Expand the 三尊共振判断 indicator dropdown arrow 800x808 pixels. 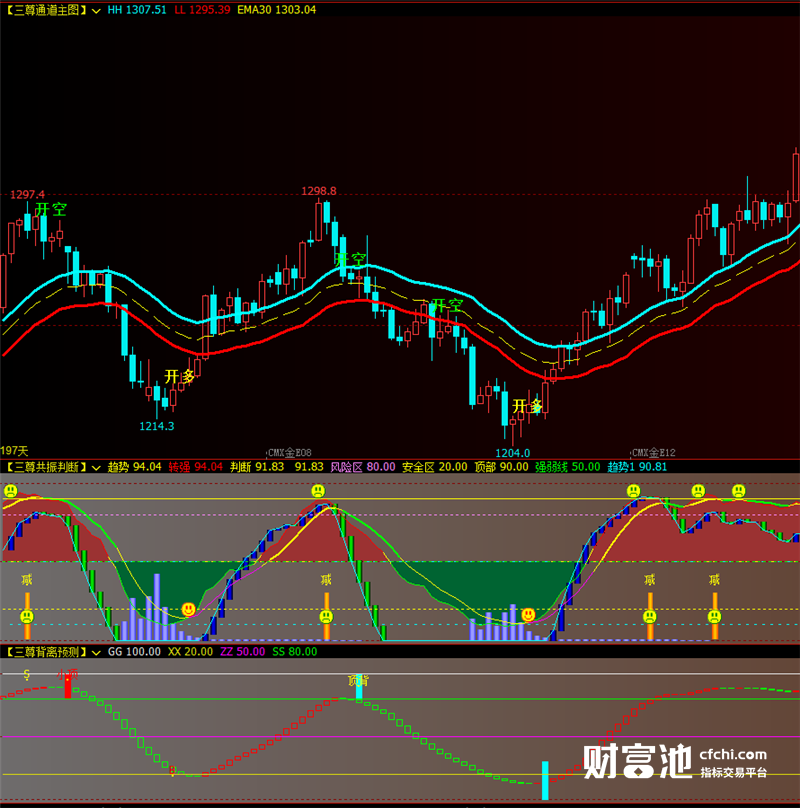[96, 467]
